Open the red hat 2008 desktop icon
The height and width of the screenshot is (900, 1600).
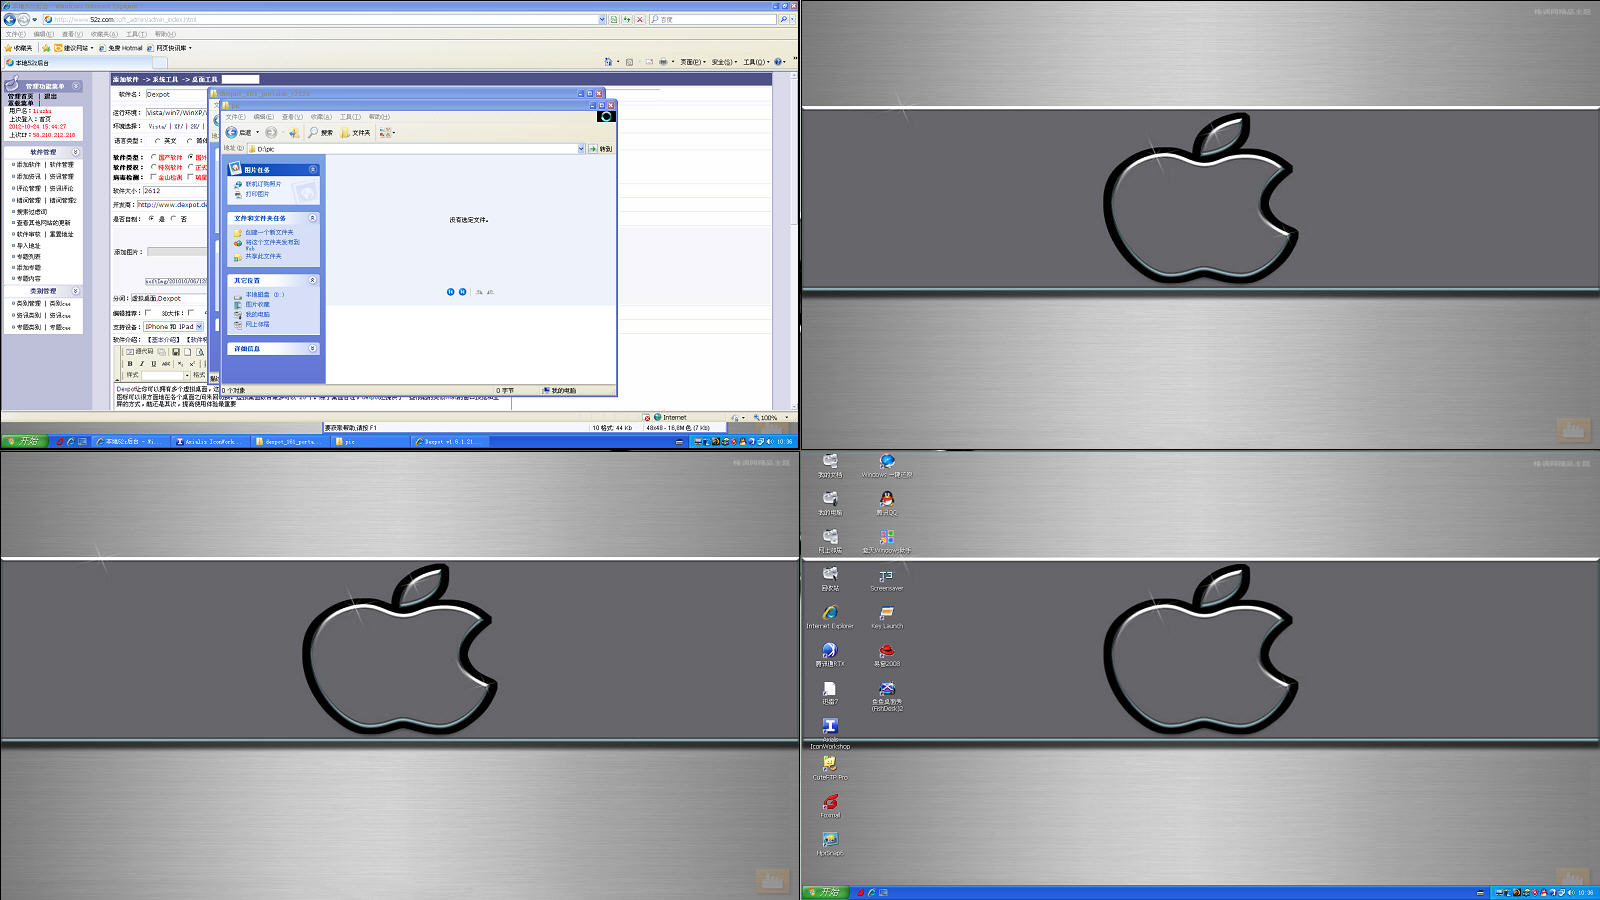(x=887, y=654)
